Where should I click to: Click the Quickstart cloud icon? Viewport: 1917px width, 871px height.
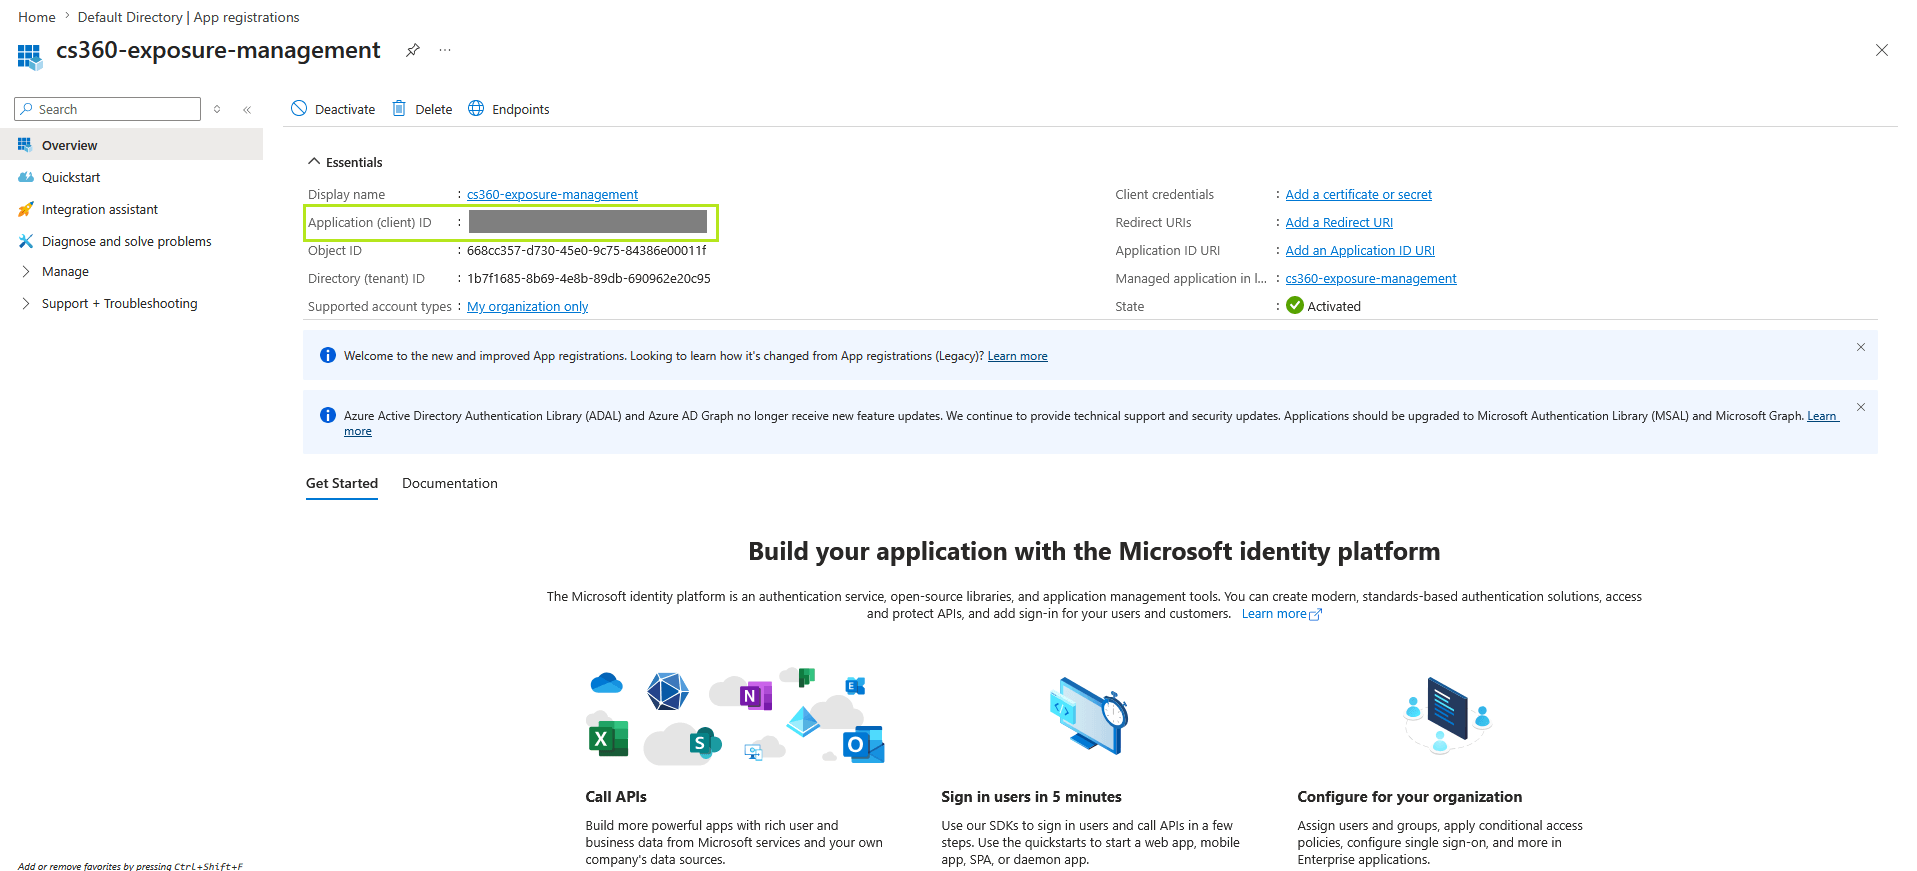[26, 177]
